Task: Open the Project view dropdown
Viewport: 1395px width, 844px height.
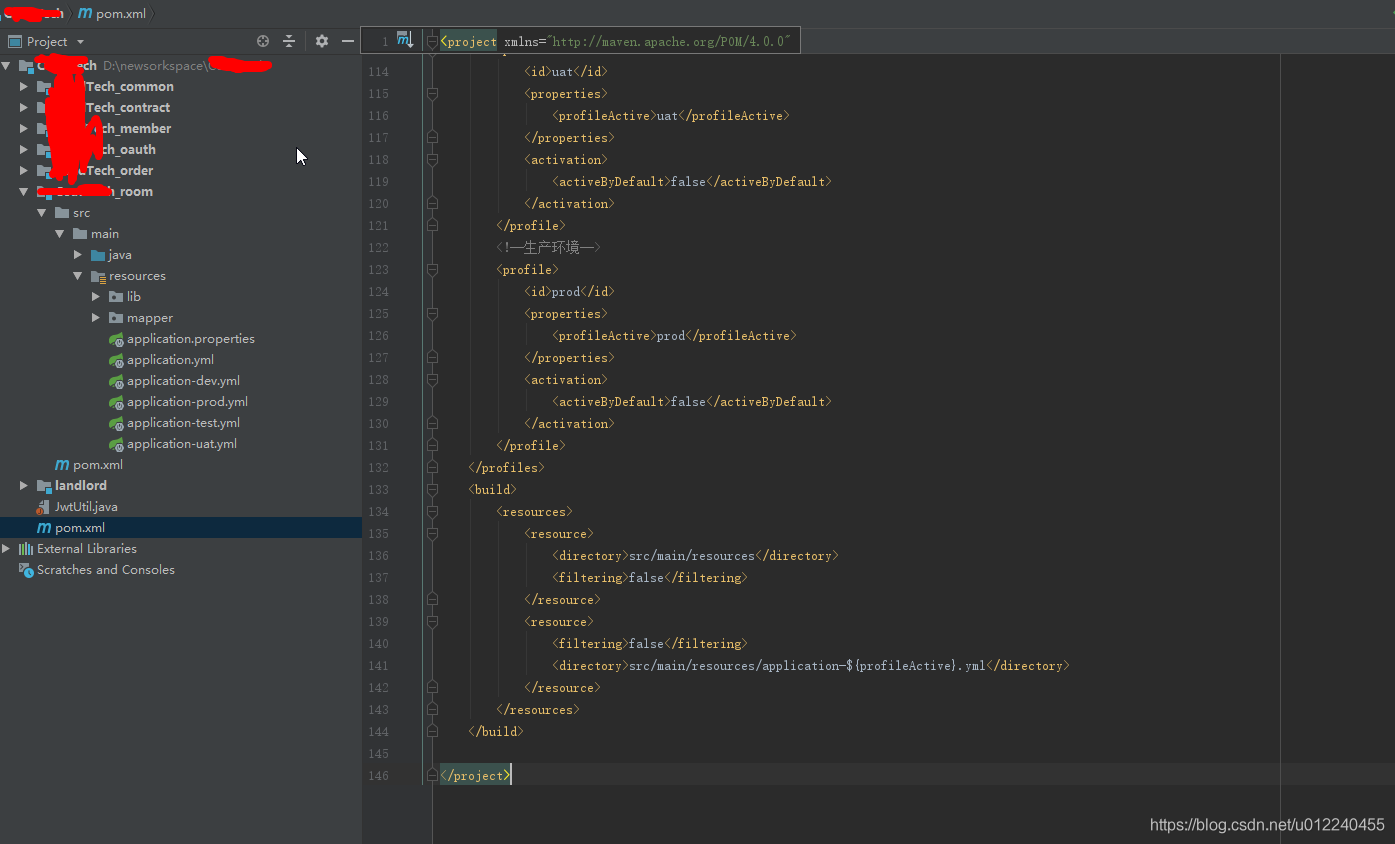Action: point(81,42)
